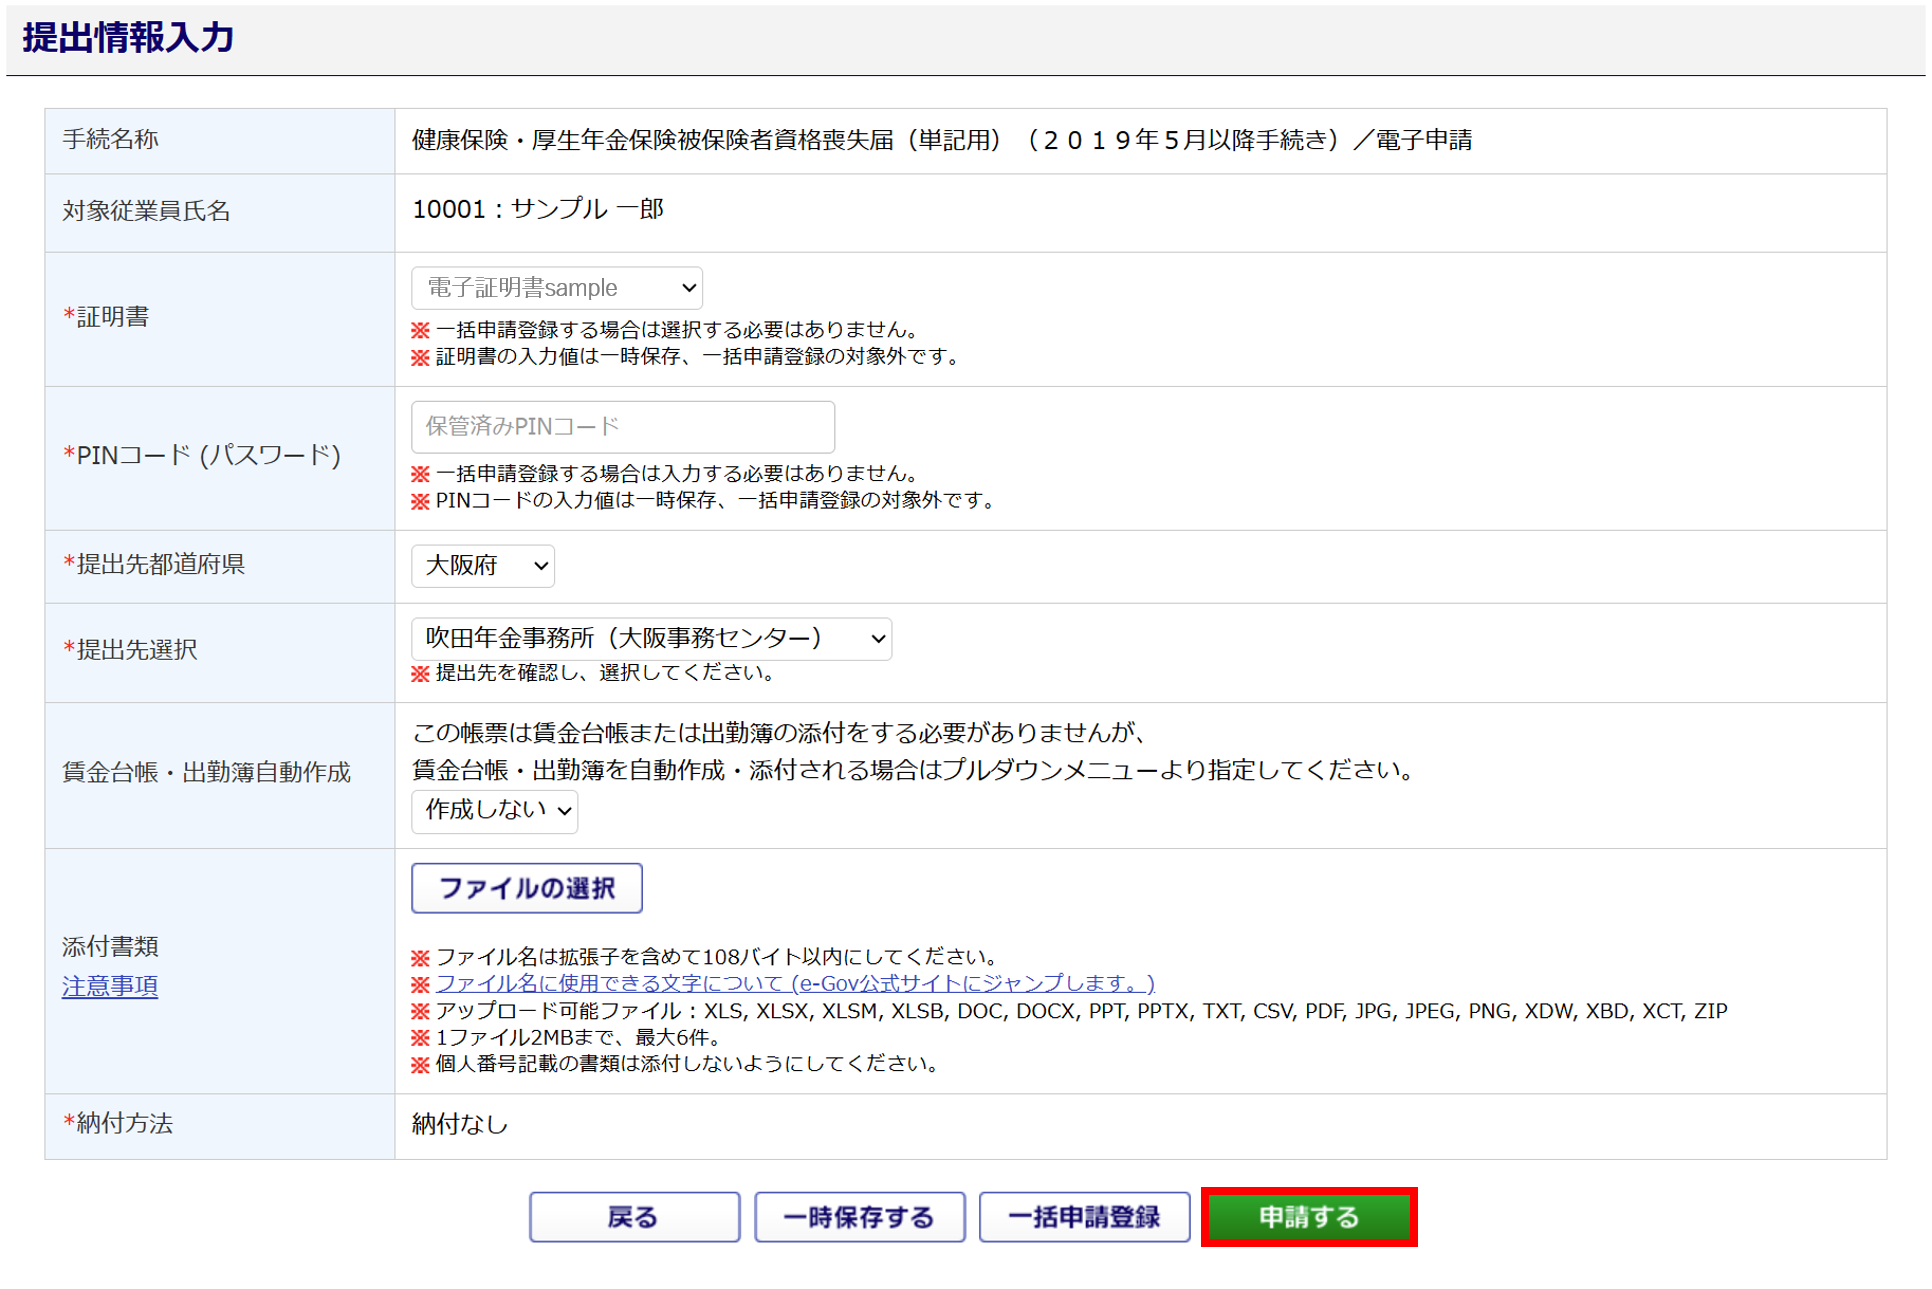Expand the 大阪府 prefecture dropdown
Image resolution: width=1932 pixels, height=1289 pixels.
tap(482, 566)
